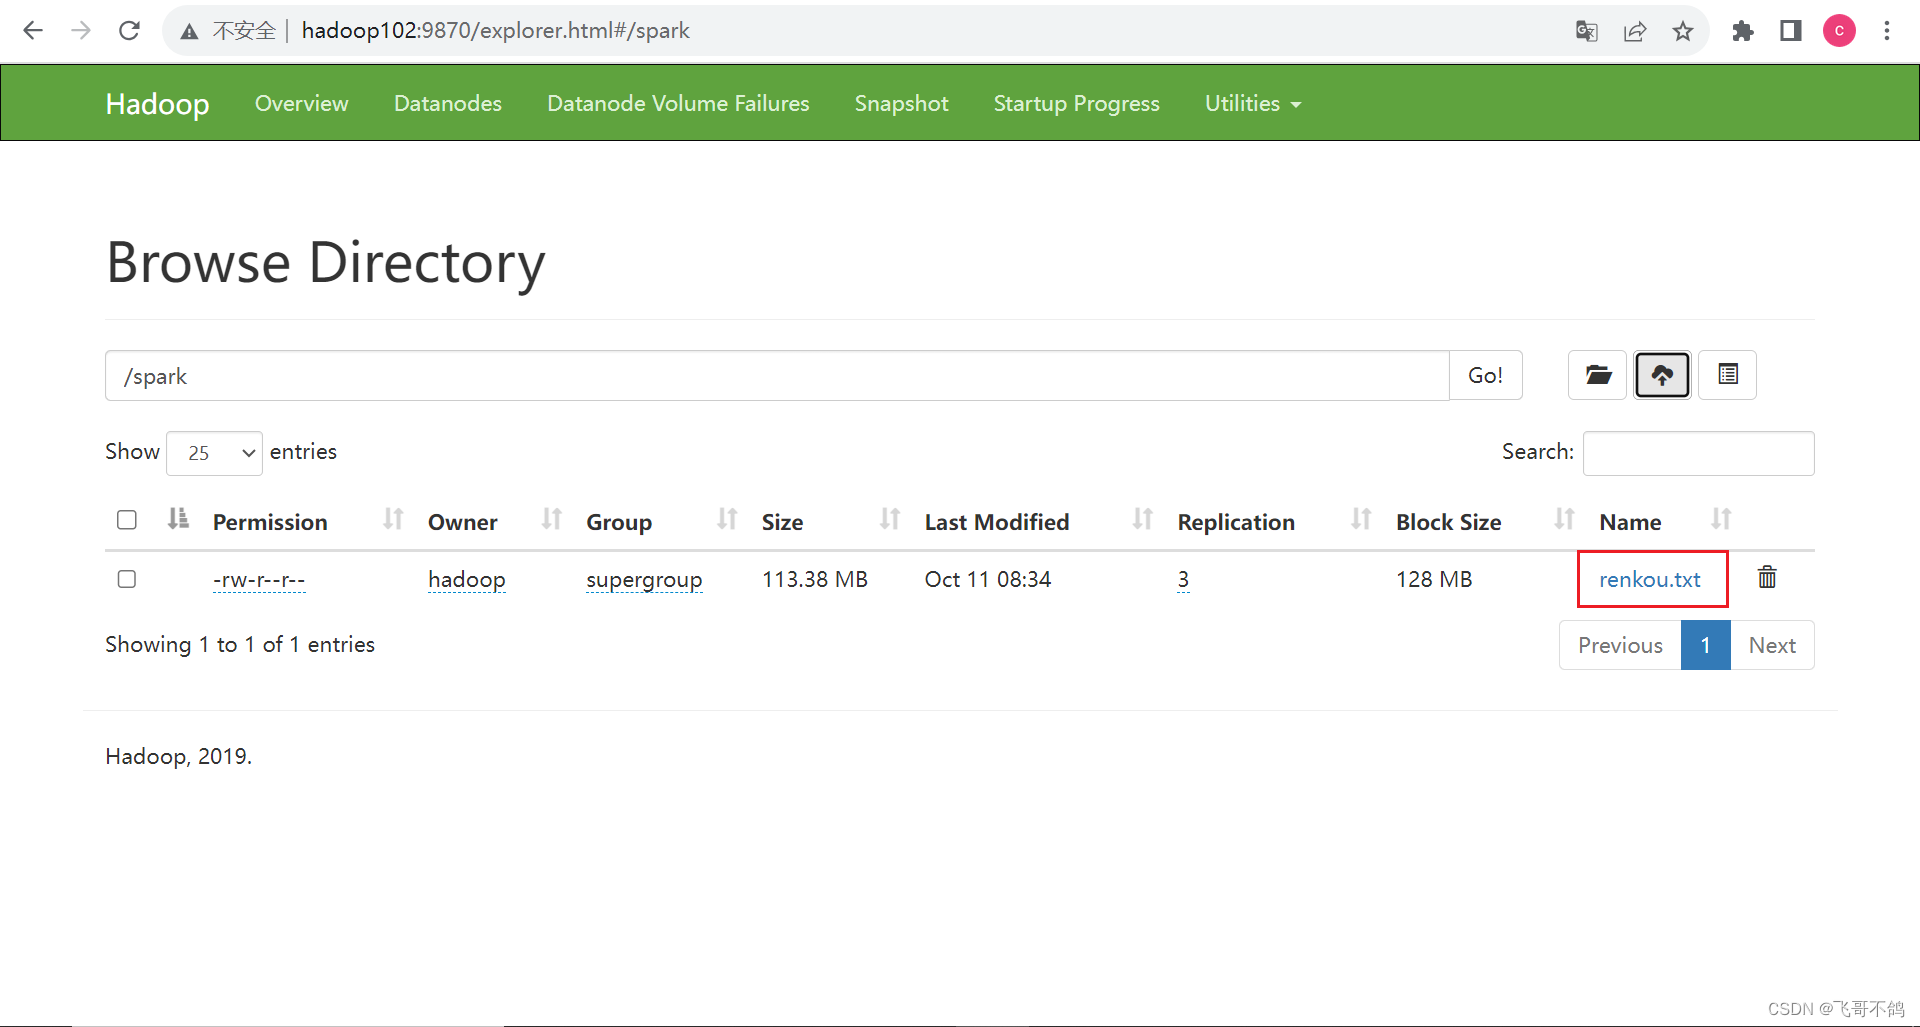Click the browser address bar URL
1920x1027 pixels.
(x=495, y=31)
